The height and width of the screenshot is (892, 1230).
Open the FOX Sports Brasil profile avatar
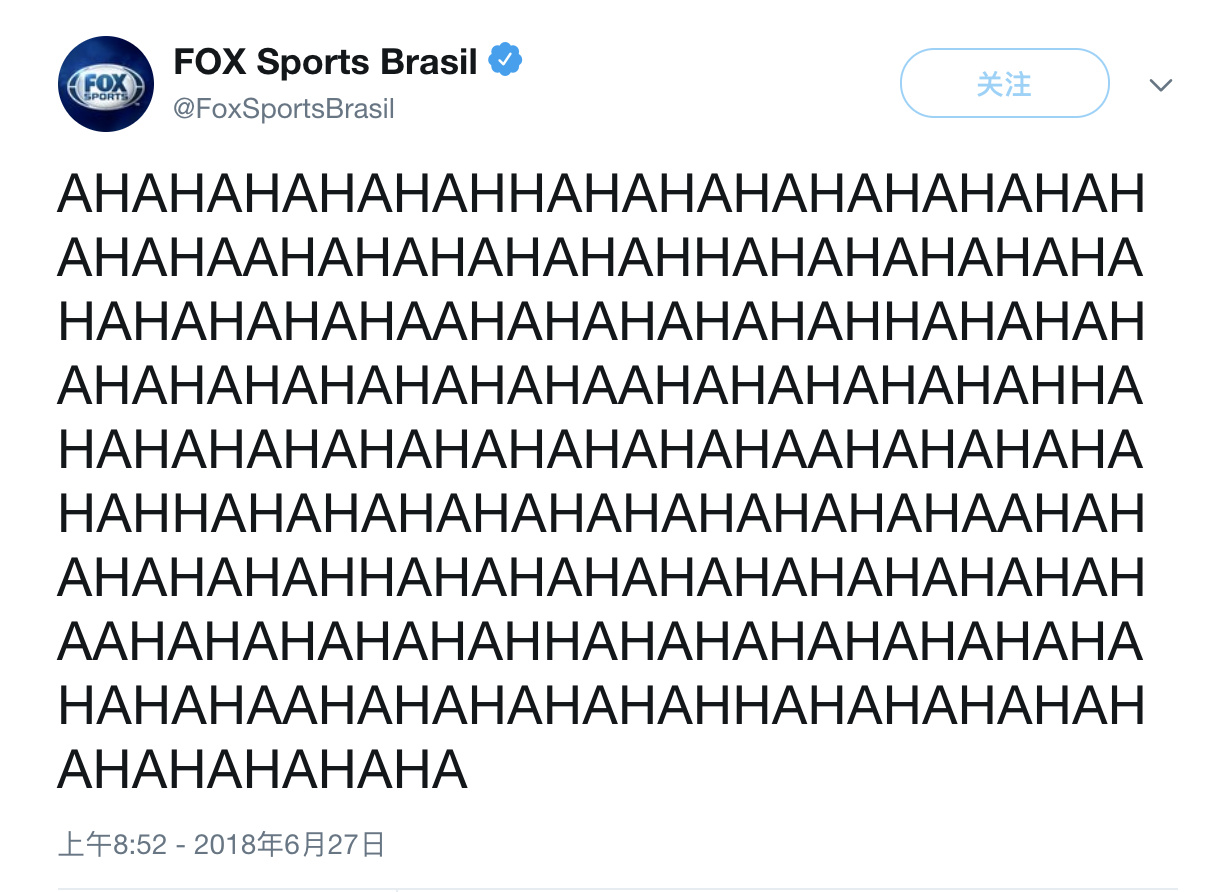[x=106, y=84]
